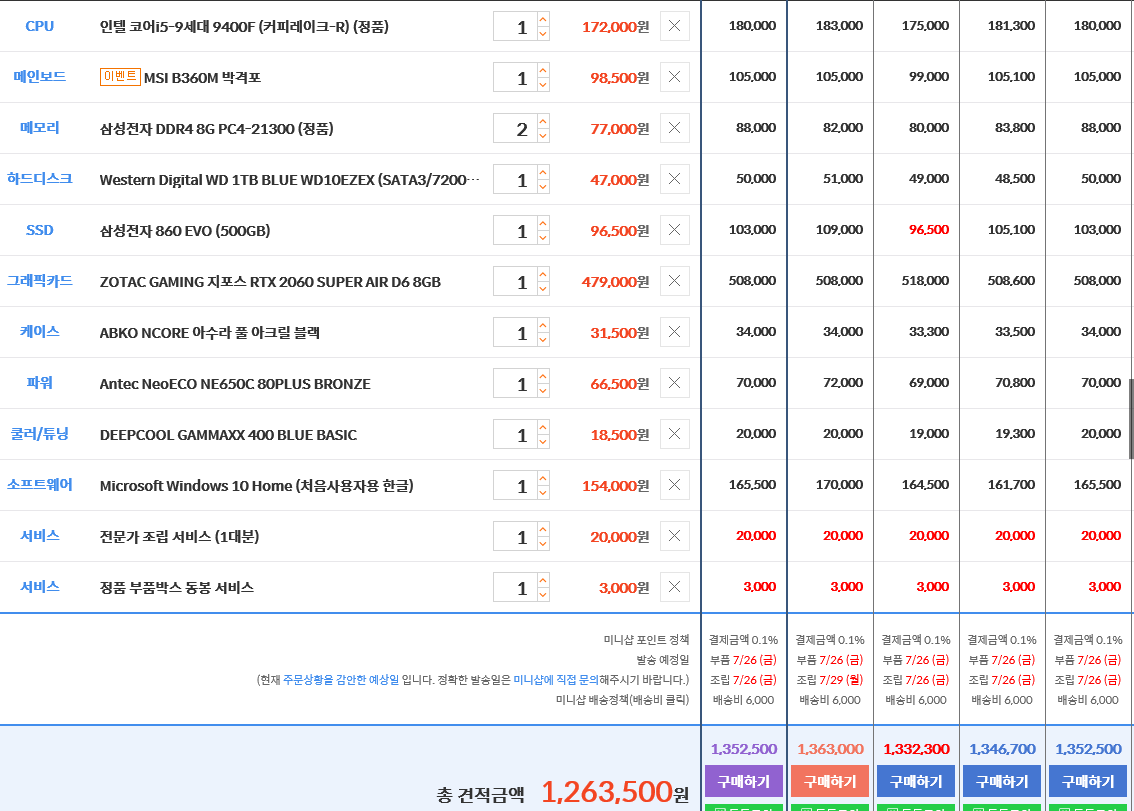Open the 주문상황을 감안한 예상일 link

(341, 680)
